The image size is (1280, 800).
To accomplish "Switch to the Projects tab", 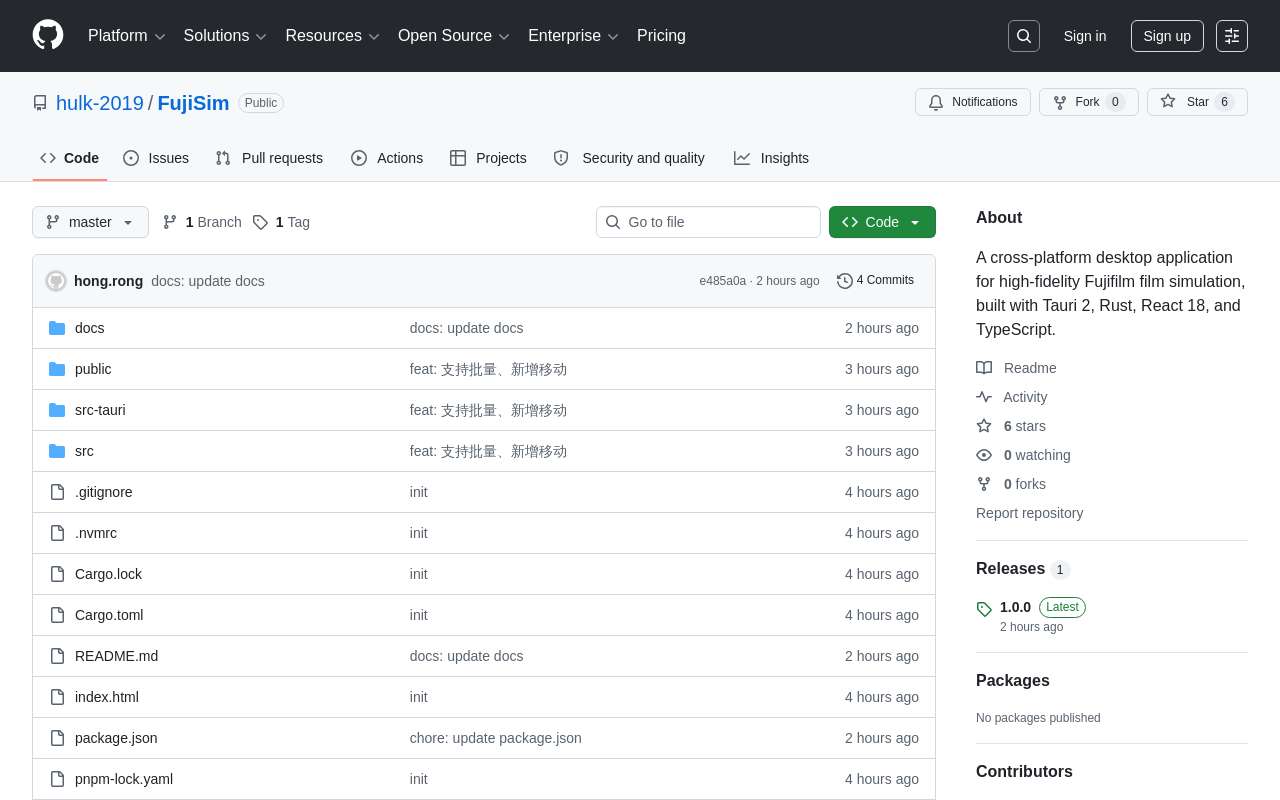I will coord(488,158).
